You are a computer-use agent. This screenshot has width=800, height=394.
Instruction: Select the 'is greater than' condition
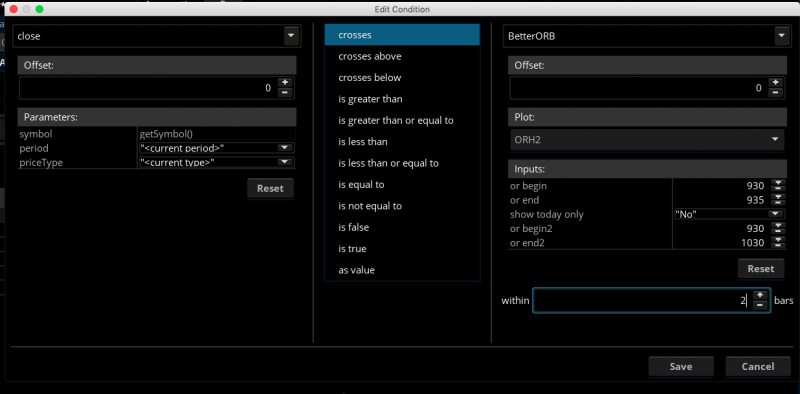402,100
